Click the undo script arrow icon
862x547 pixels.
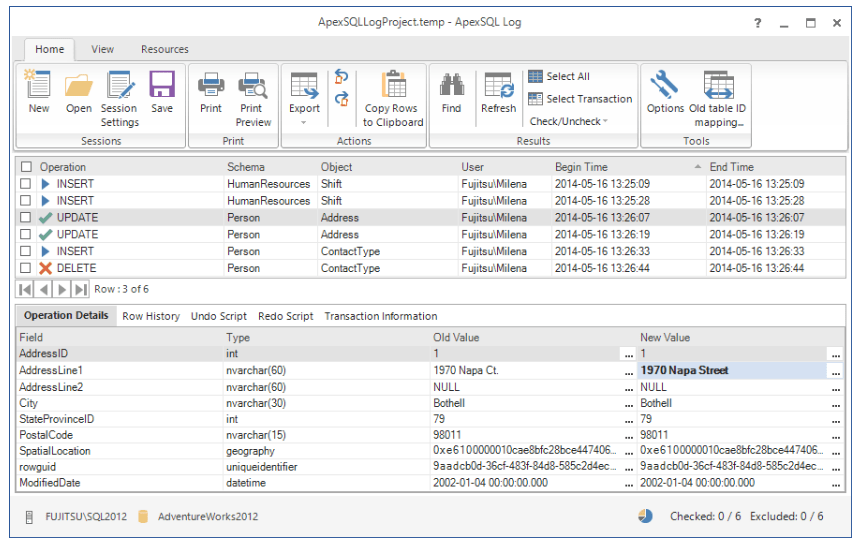[341, 76]
